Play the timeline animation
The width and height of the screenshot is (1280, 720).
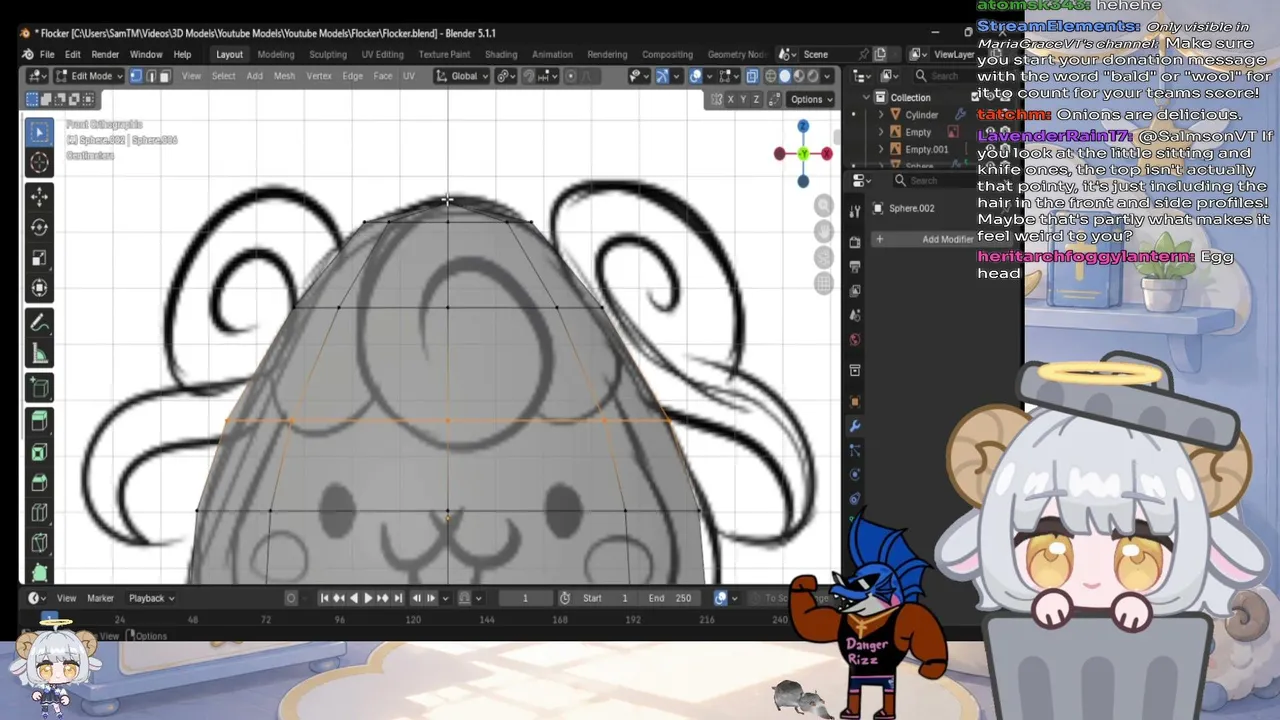[368, 598]
